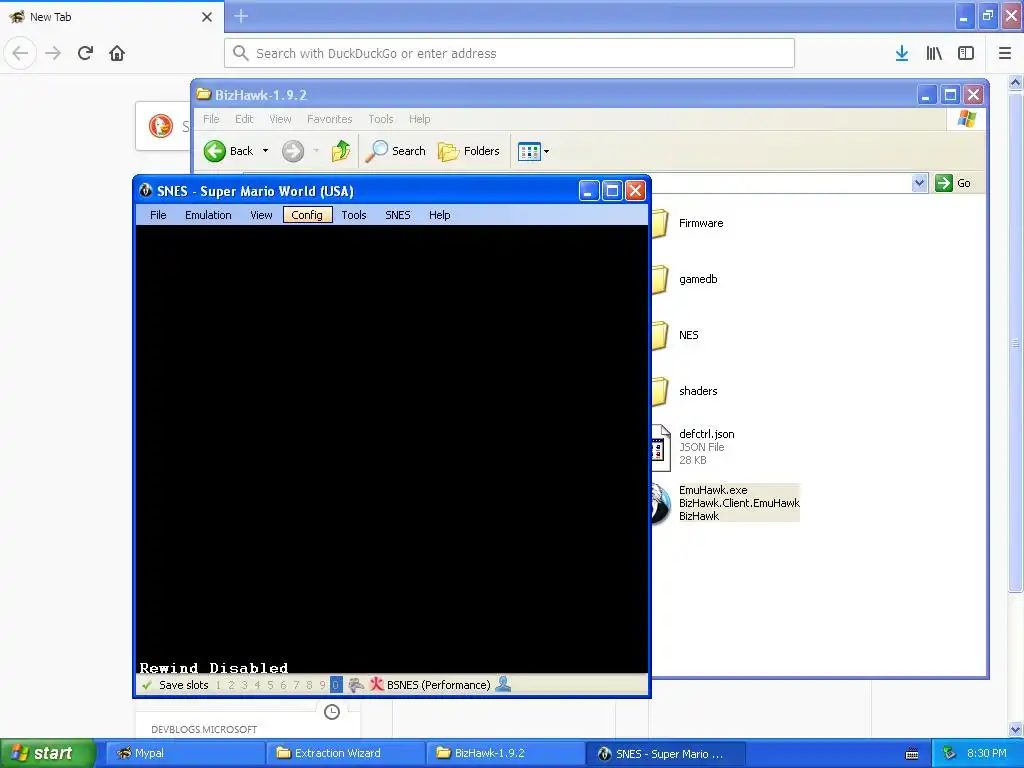Click scroll down arrow of browser scrollbar
This screenshot has height=768, width=1024.
pyautogui.click(x=1016, y=729)
